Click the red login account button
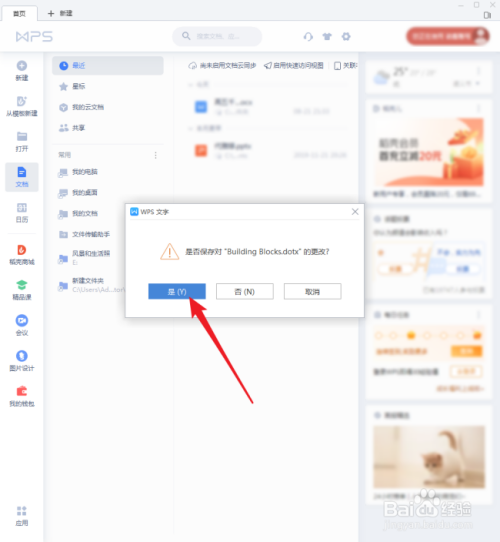 (448, 36)
